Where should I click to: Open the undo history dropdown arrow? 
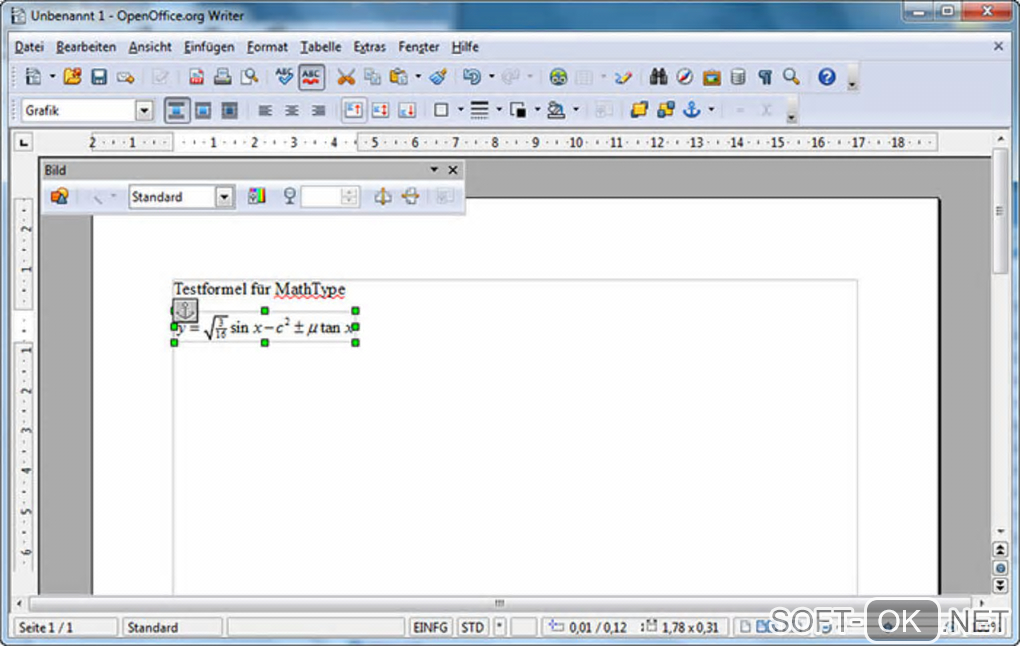[492, 77]
